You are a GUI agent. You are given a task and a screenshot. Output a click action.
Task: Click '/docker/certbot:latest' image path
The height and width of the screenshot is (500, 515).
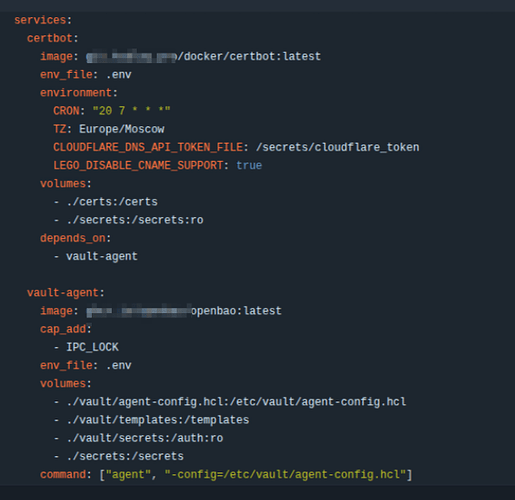point(249,56)
